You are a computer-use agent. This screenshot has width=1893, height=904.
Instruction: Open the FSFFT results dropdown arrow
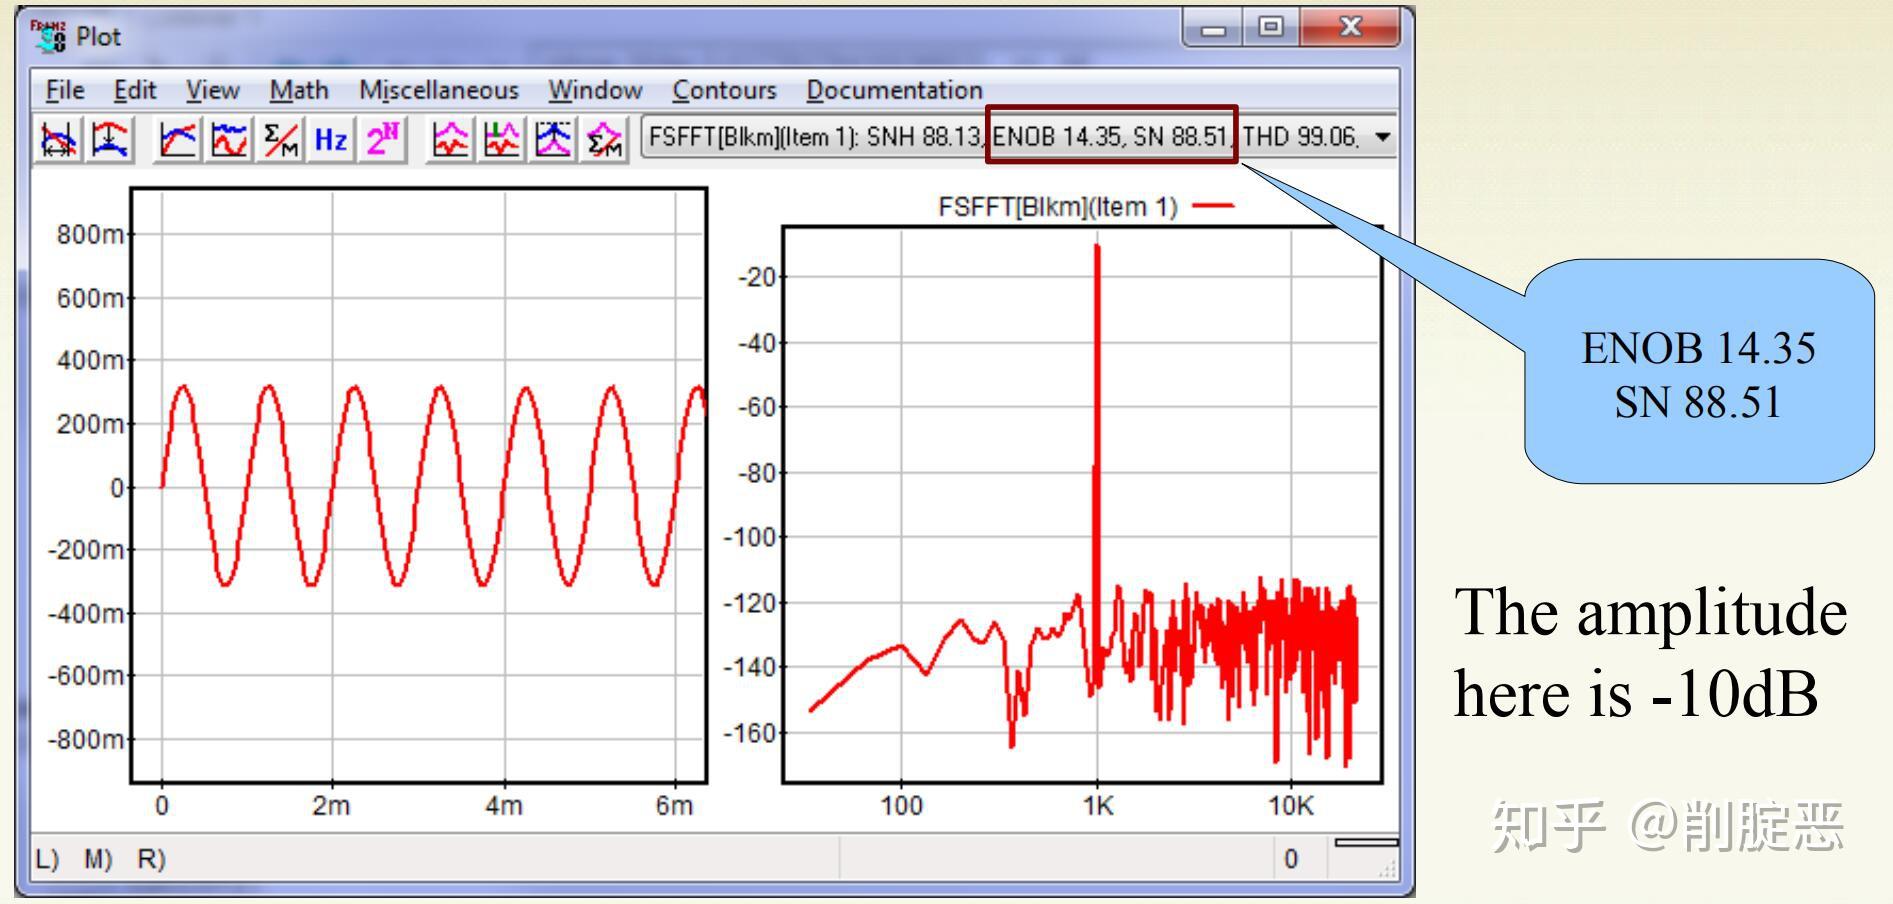[x=1383, y=137]
